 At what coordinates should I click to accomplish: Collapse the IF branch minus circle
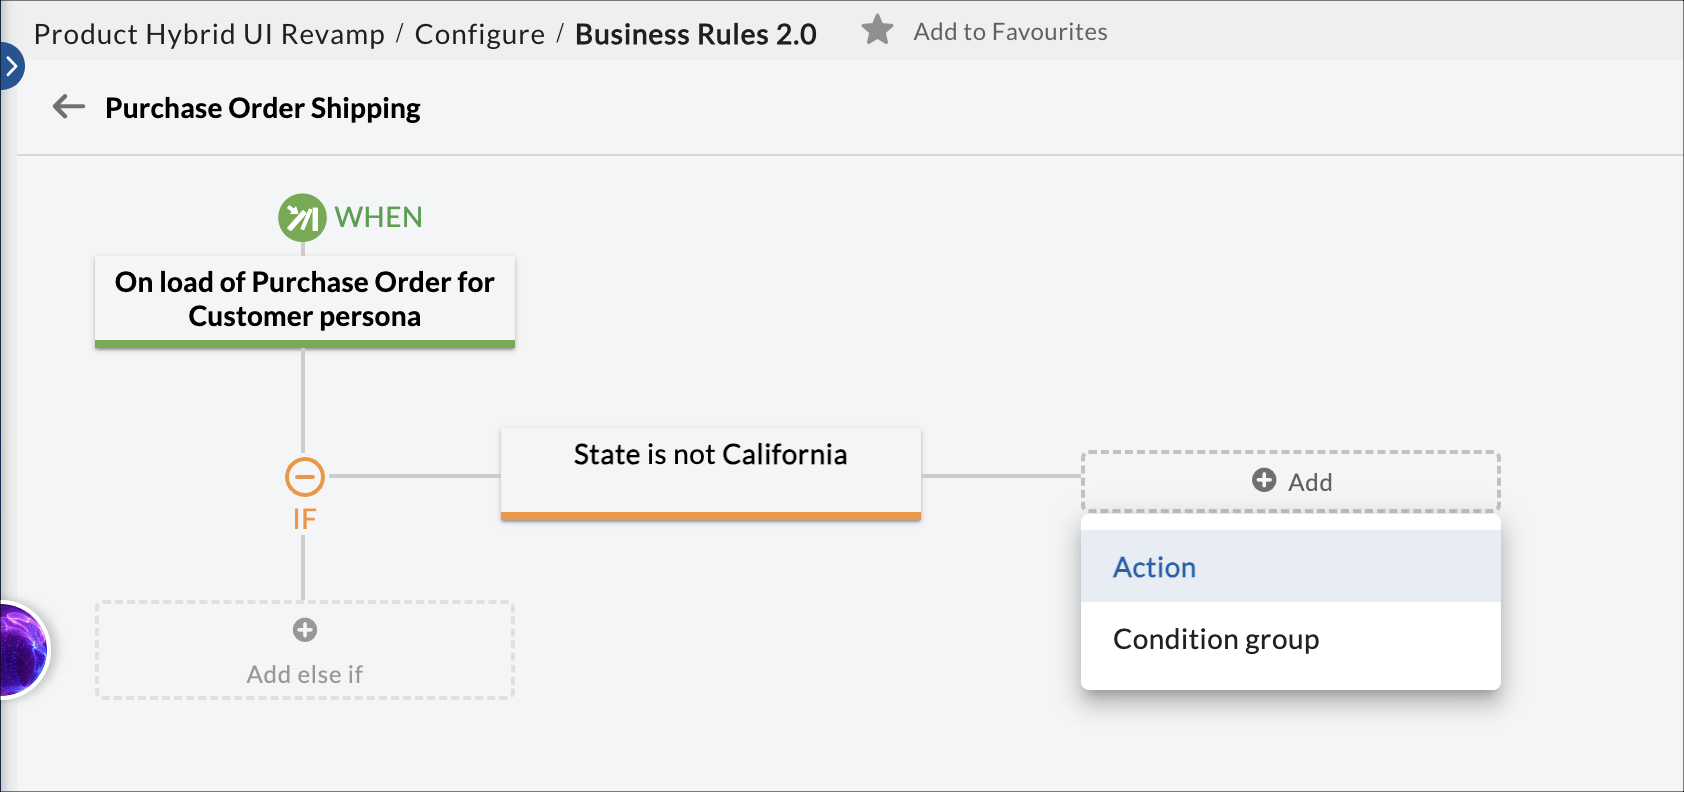click(x=305, y=477)
